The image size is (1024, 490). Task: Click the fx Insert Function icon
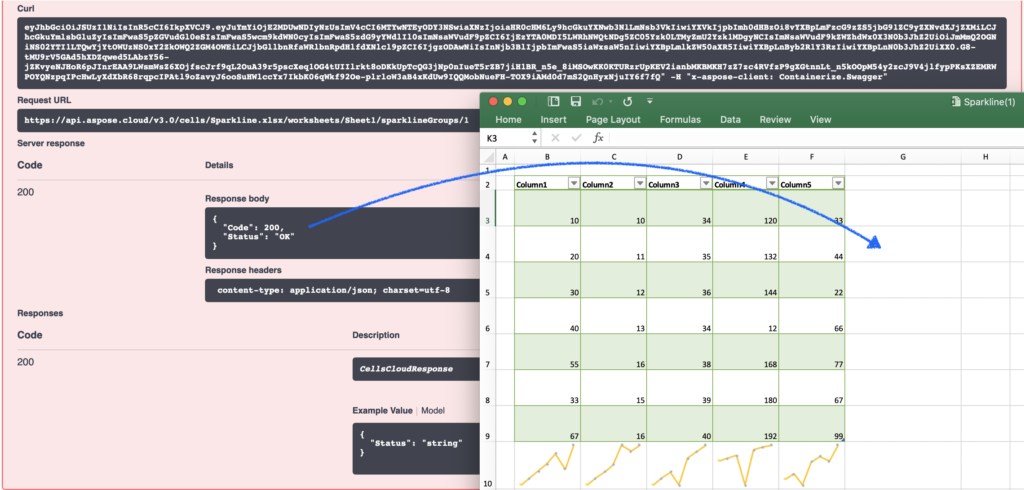point(598,138)
